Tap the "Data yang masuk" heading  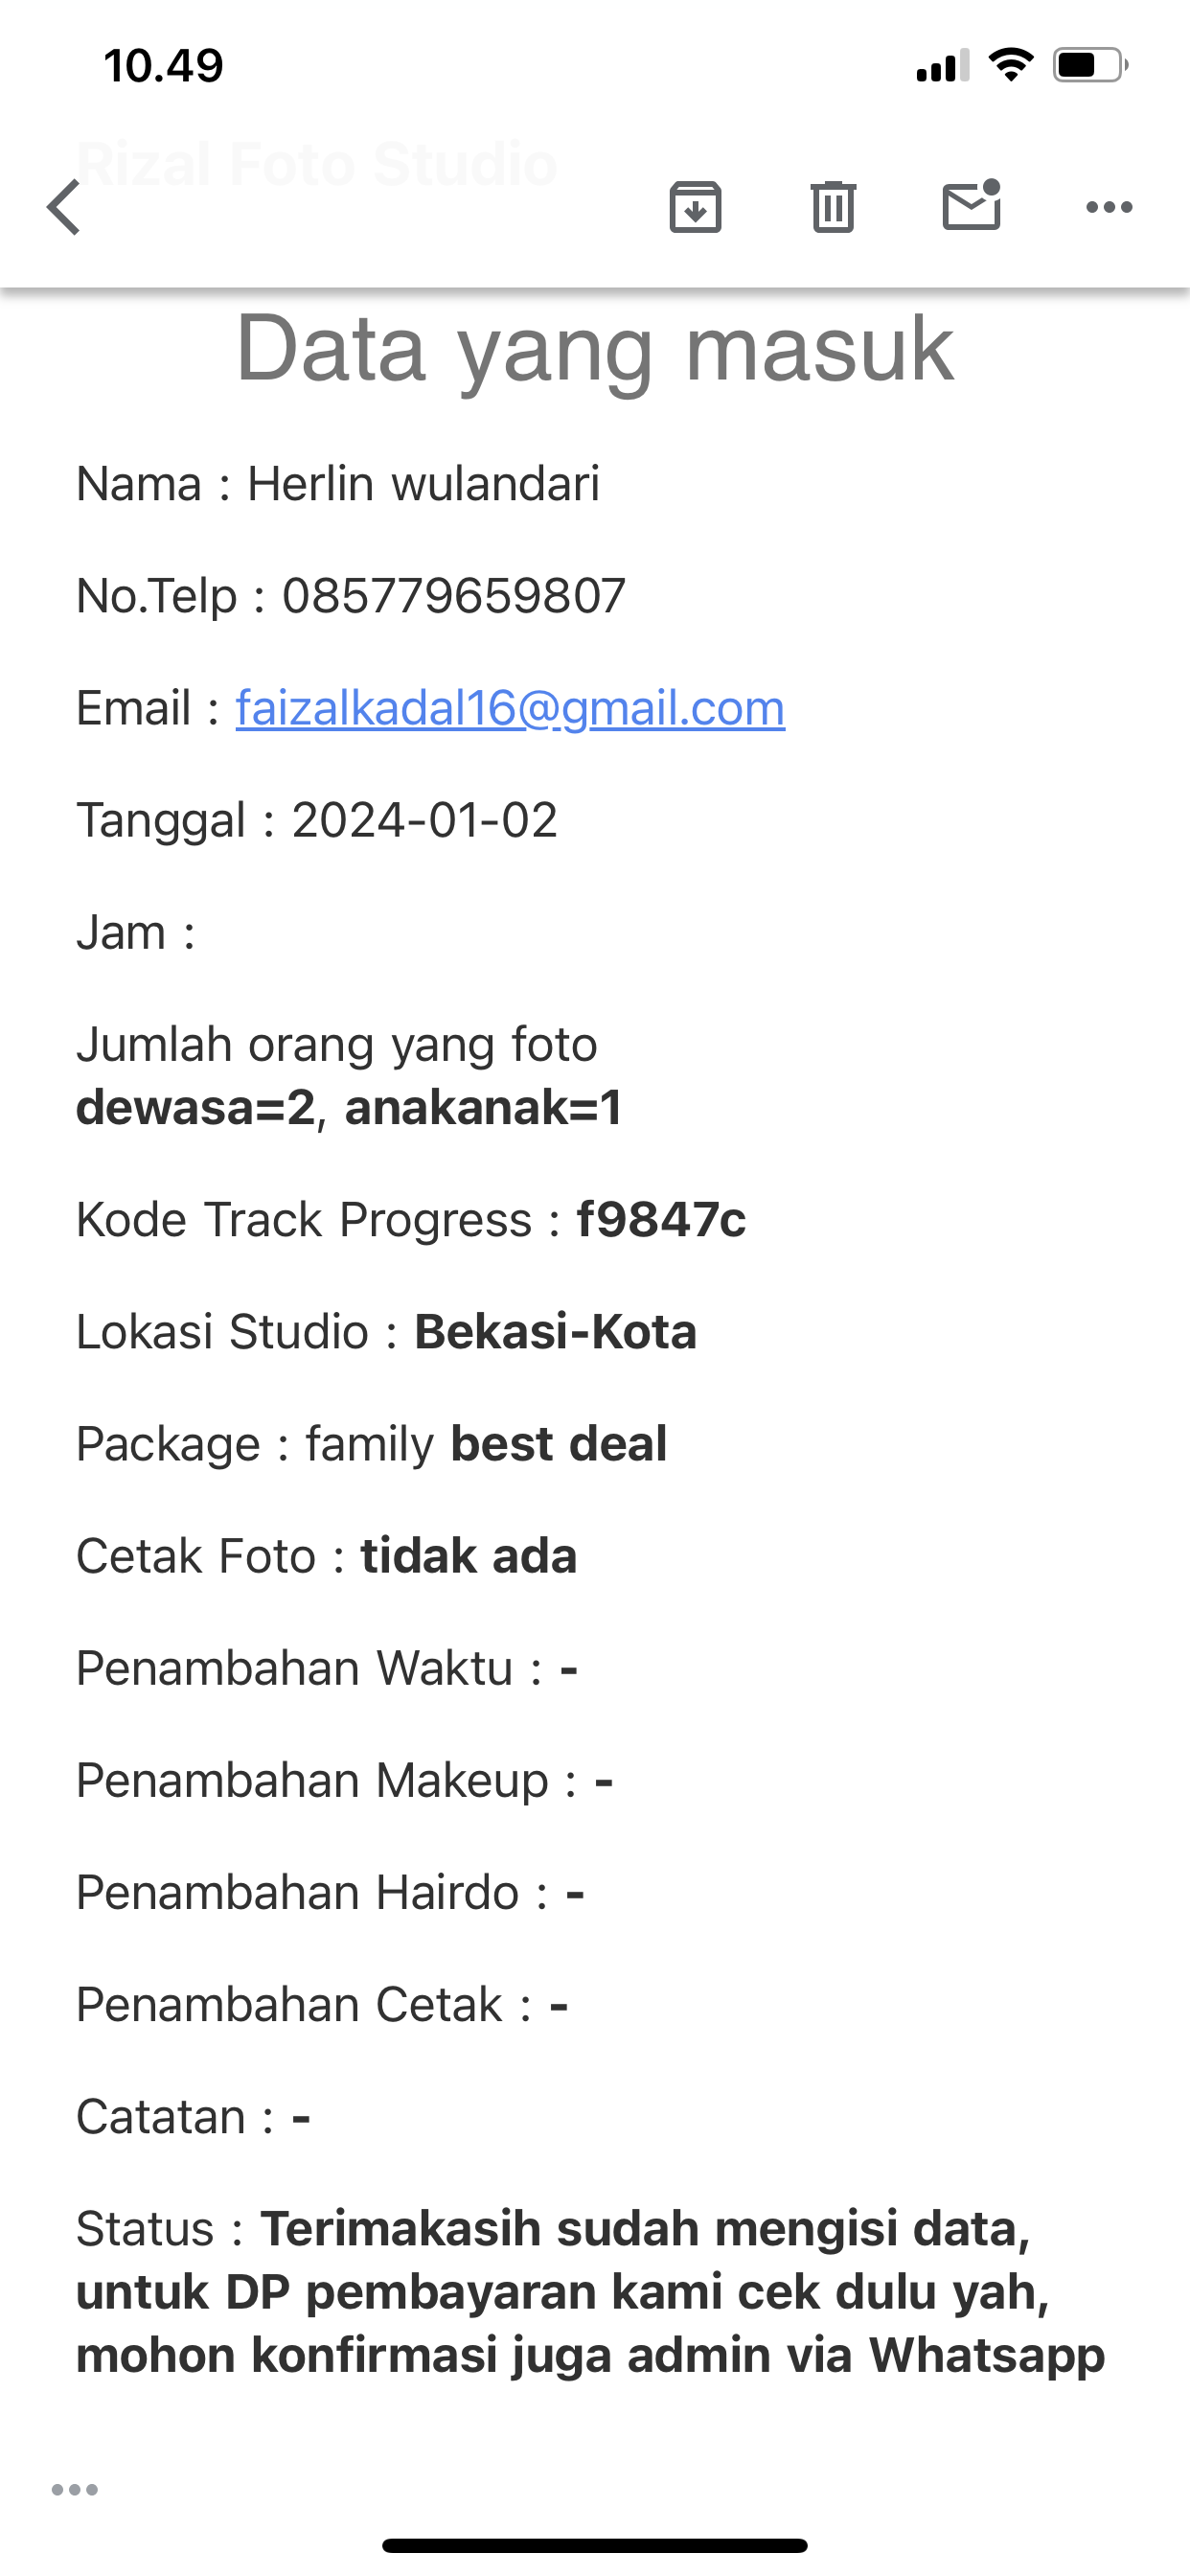(x=595, y=348)
